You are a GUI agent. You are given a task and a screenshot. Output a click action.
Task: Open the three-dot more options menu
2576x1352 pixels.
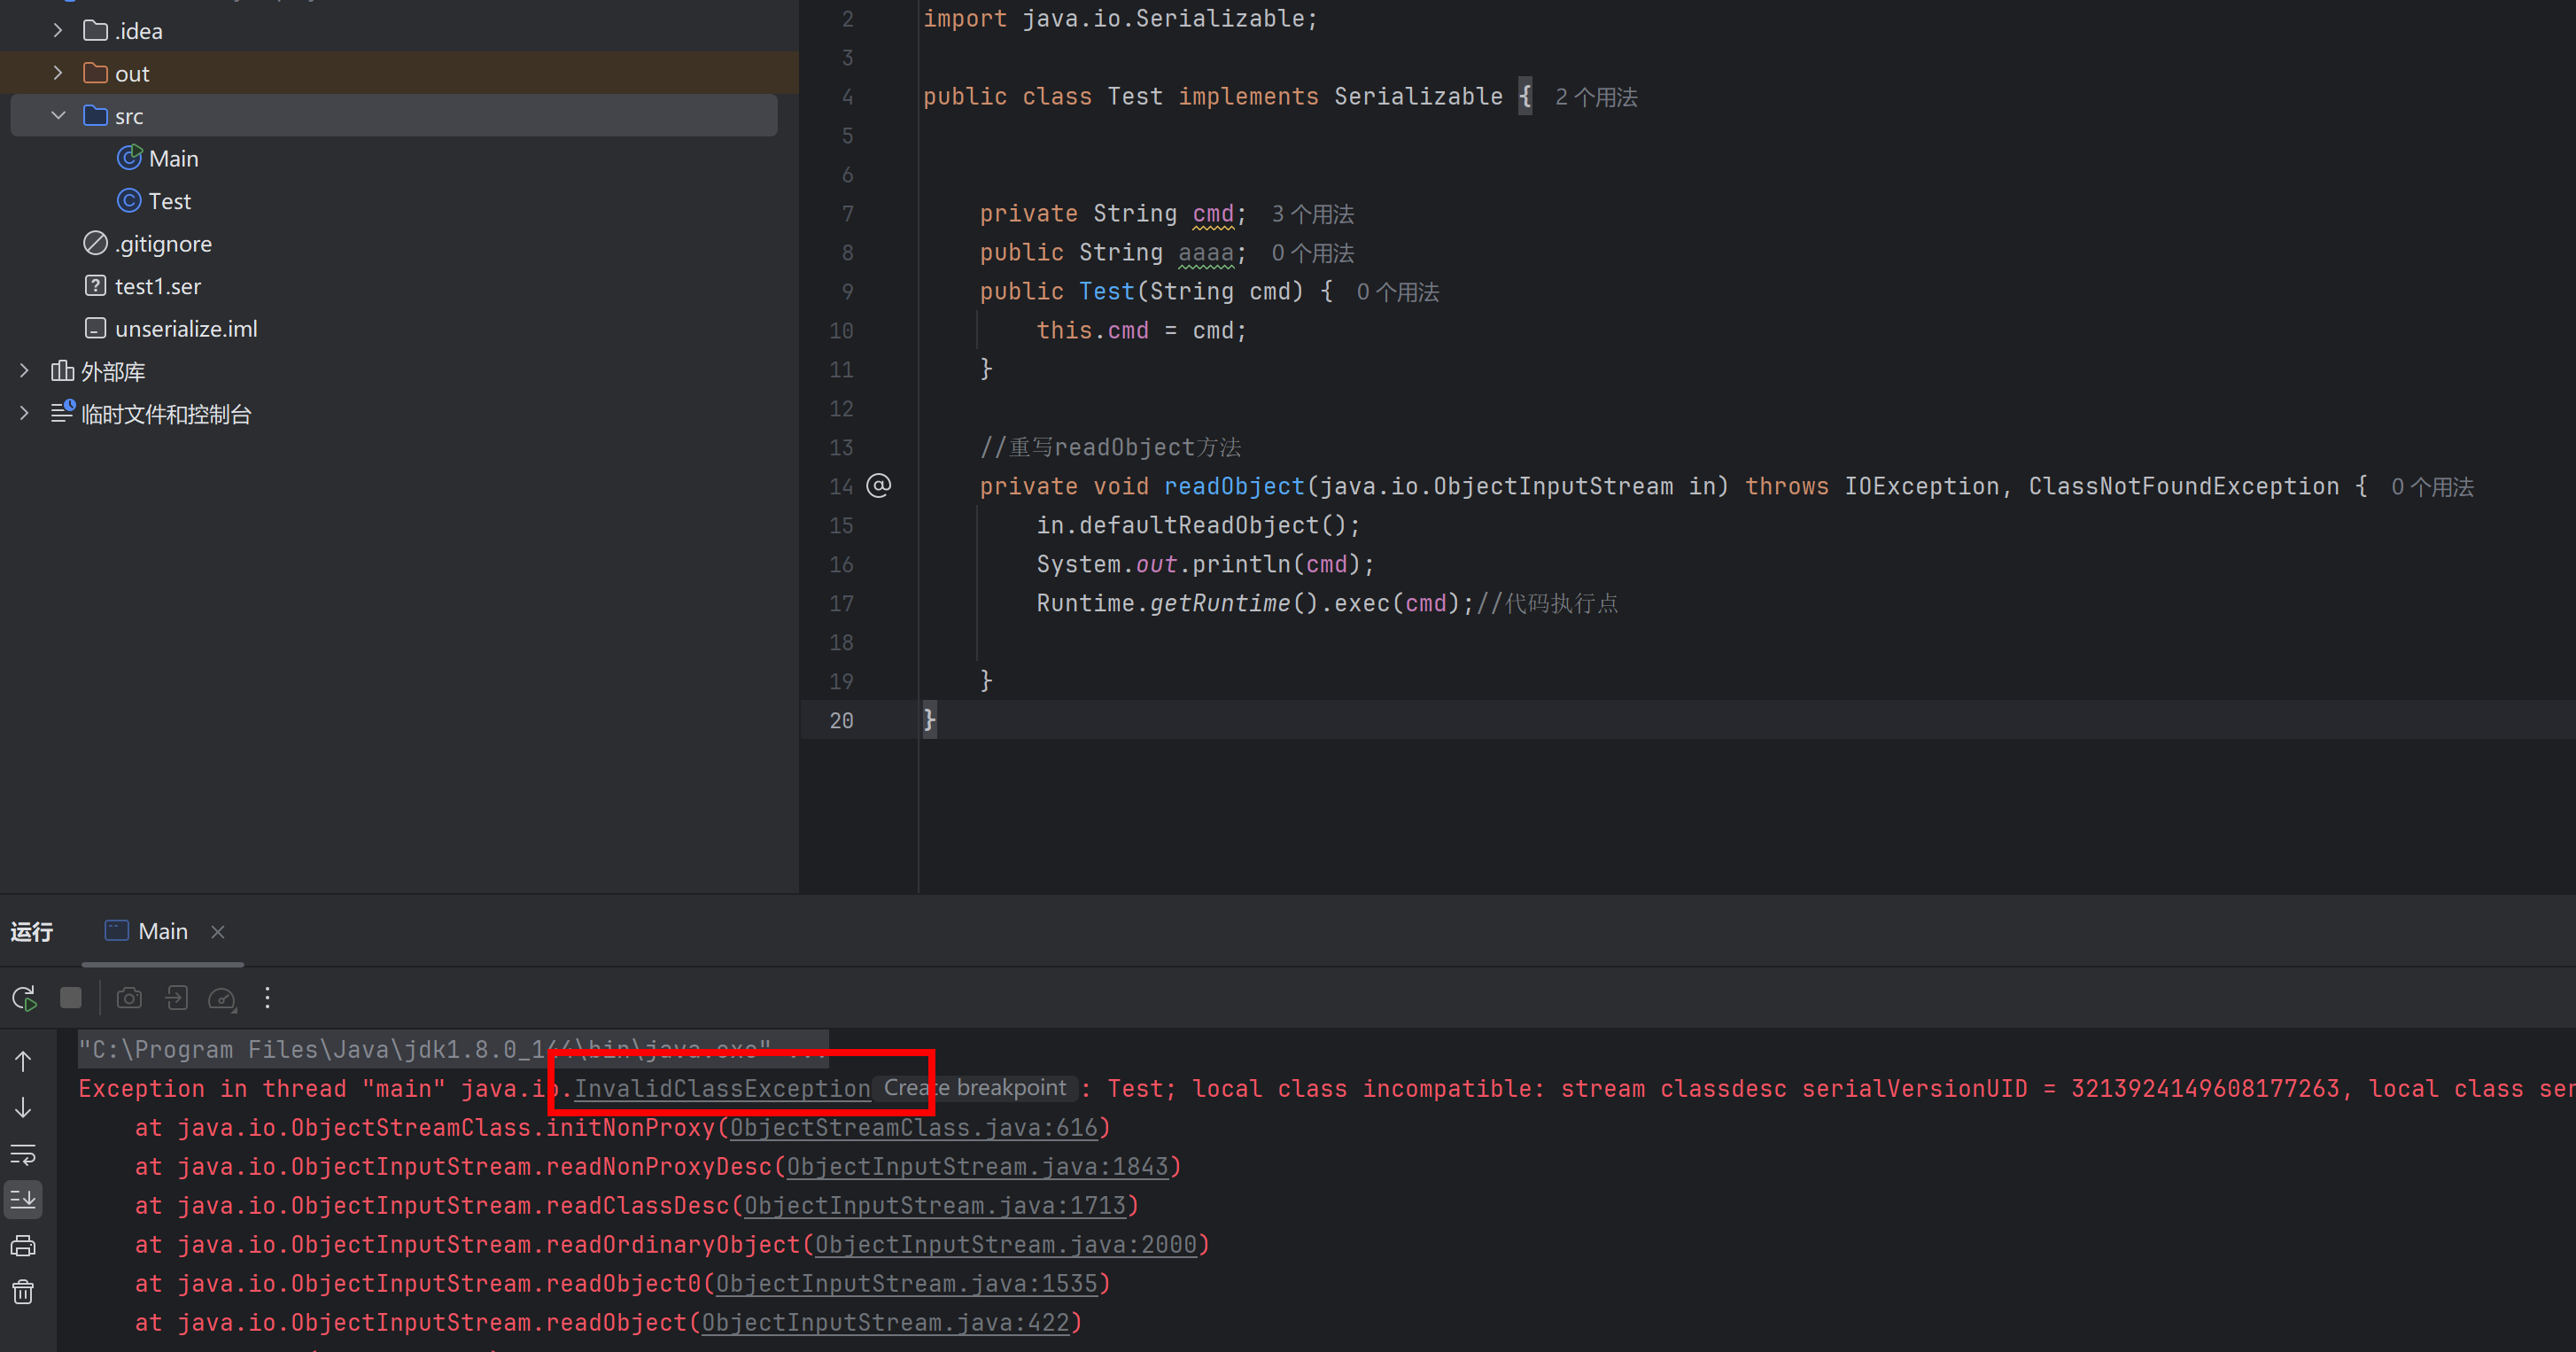[267, 998]
